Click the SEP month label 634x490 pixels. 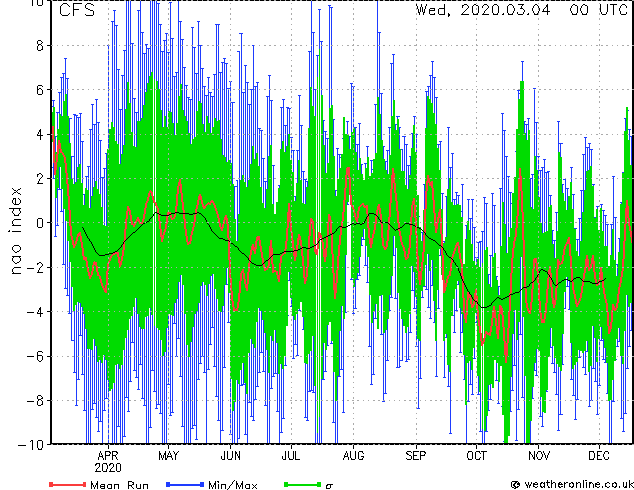coord(416,456)
